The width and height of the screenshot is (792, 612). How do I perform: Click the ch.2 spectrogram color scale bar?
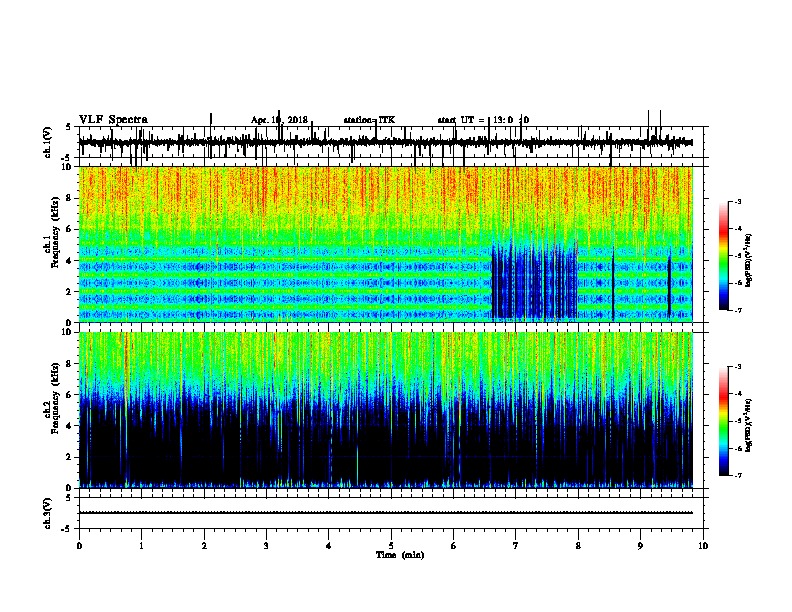(x=724, y=421)
